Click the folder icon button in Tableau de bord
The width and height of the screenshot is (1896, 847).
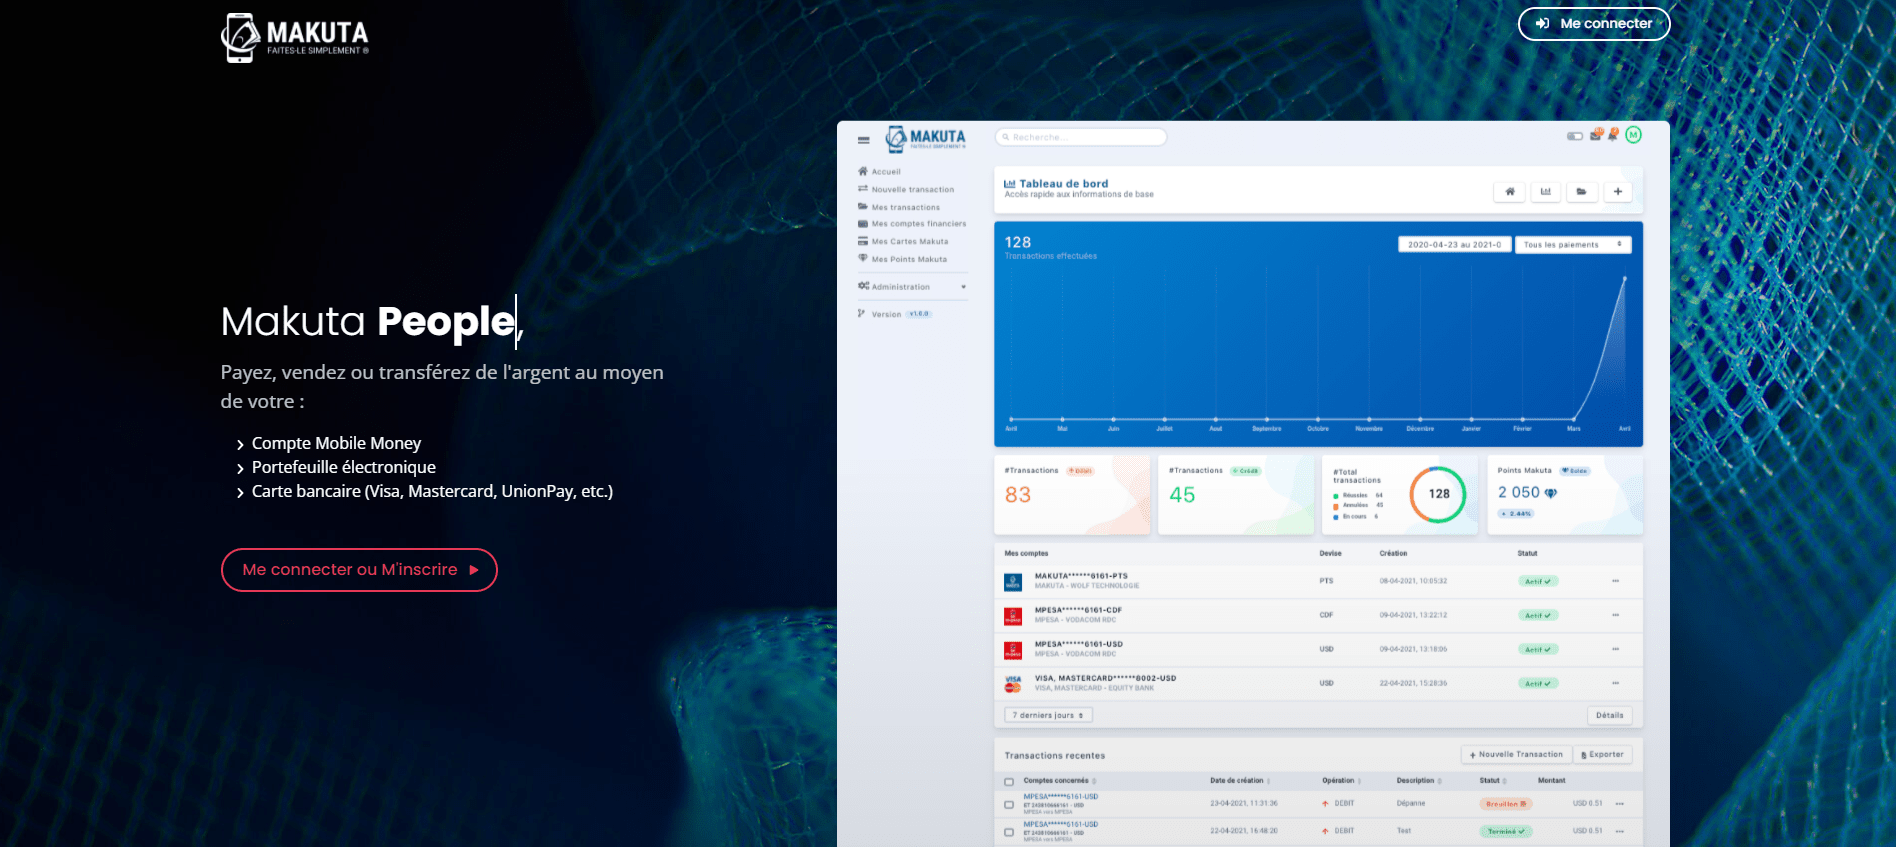[x=1582, y=192]
